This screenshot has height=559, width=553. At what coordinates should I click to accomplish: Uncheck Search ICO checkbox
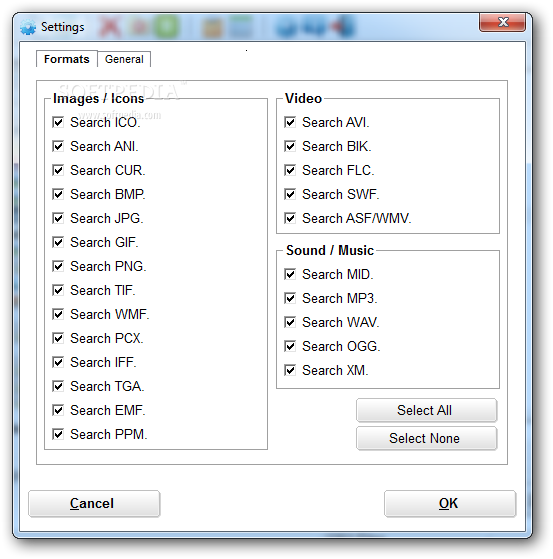[58, 123]
